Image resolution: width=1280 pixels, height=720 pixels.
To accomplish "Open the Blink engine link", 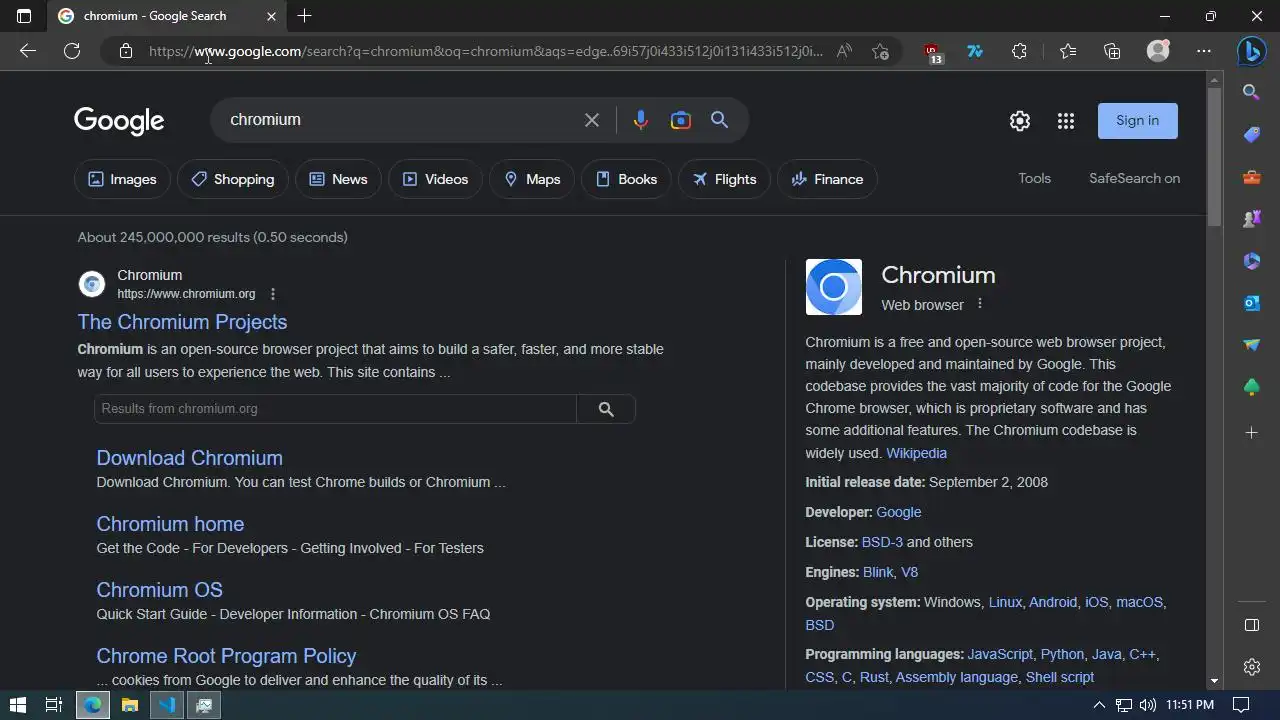I will pos(878,572).
